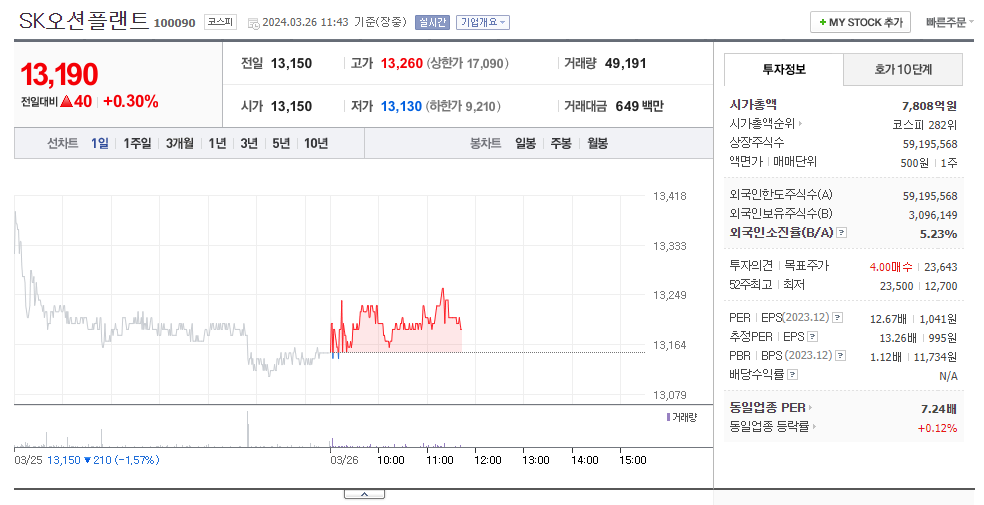Image resolution: width=984 pixels, height=505 pixels.
Task: Open help icon next to PER EPS(2023.12)
Action: coord(838,318)
